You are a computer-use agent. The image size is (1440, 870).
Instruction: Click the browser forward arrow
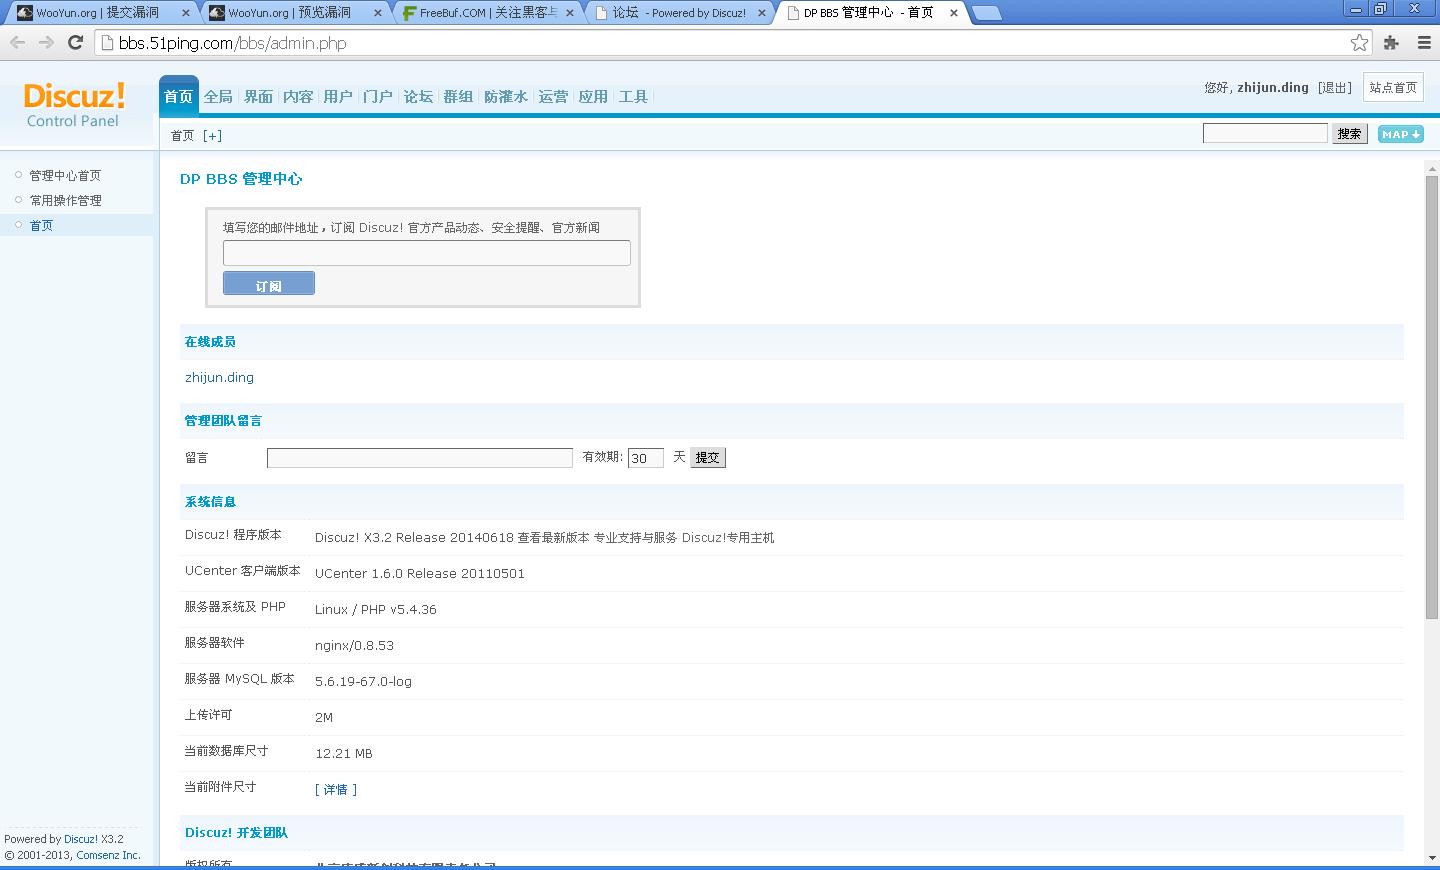coord(46,42)
